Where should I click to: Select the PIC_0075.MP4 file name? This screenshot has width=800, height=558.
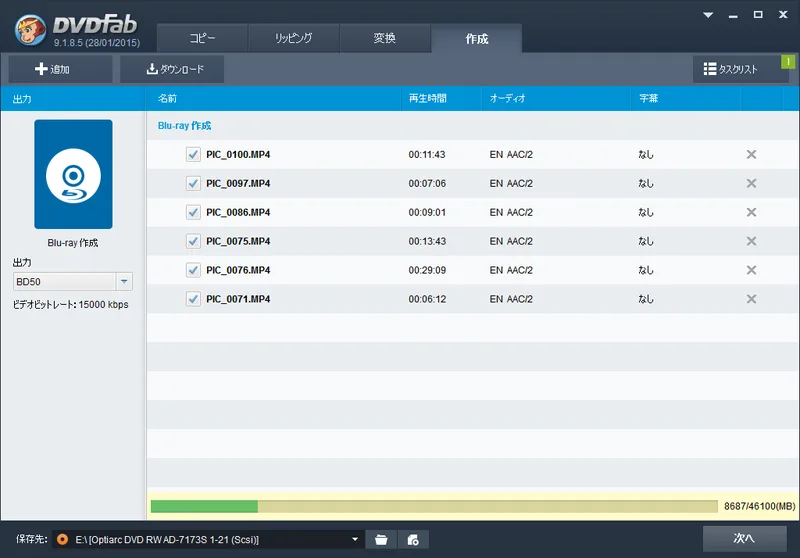click(x=238, y=241)
